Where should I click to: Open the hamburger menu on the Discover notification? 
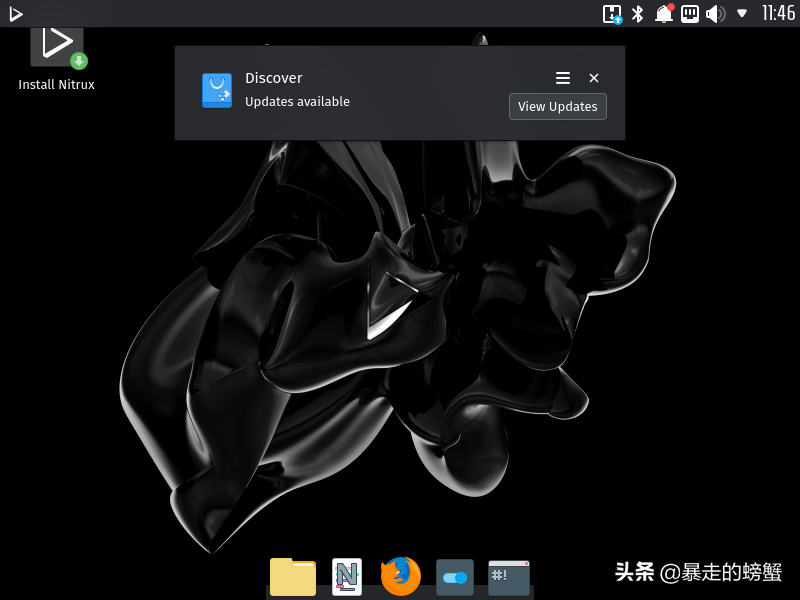tap(562, 78)
